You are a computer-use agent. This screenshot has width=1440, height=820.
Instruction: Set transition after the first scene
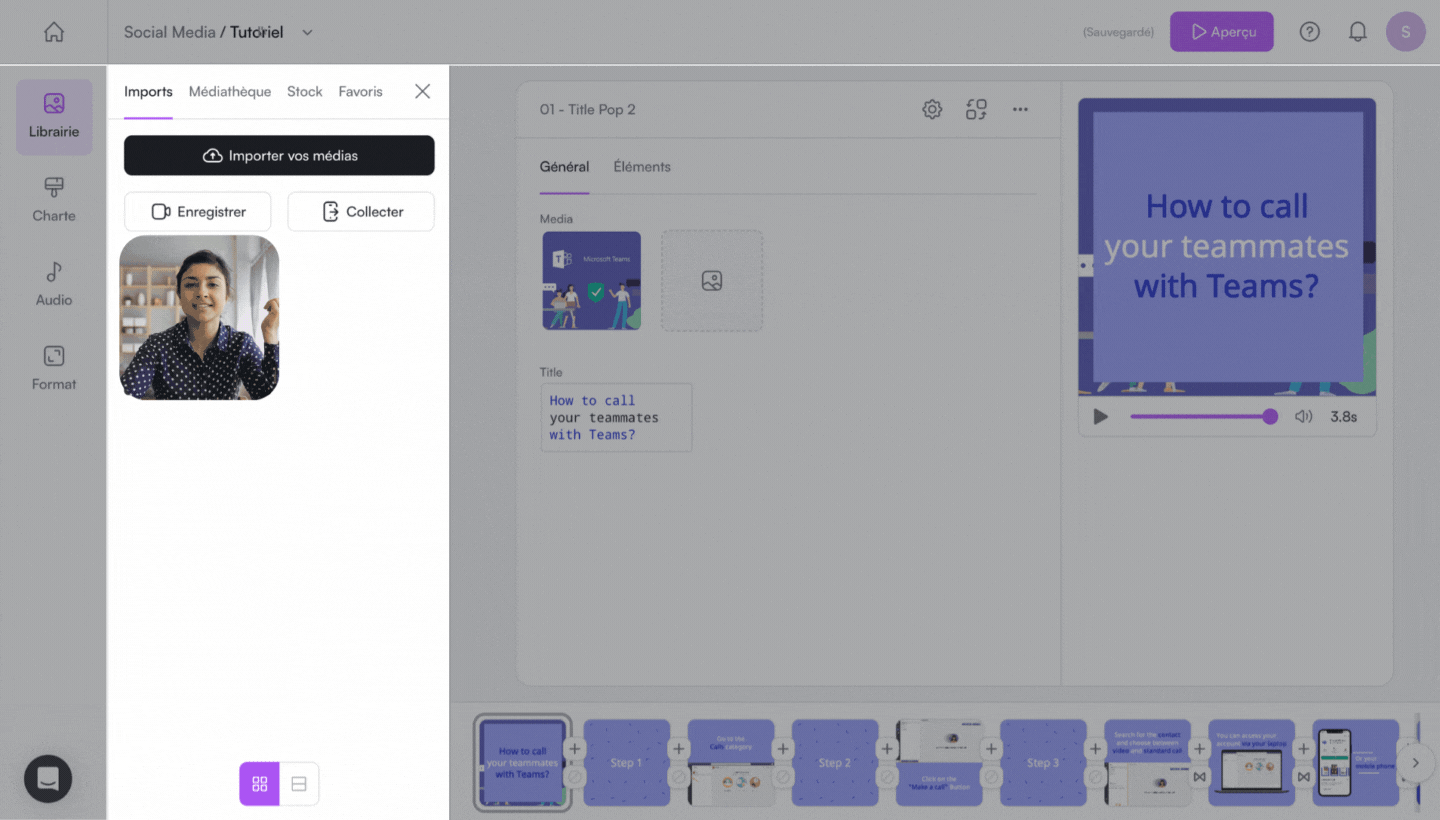575,776
